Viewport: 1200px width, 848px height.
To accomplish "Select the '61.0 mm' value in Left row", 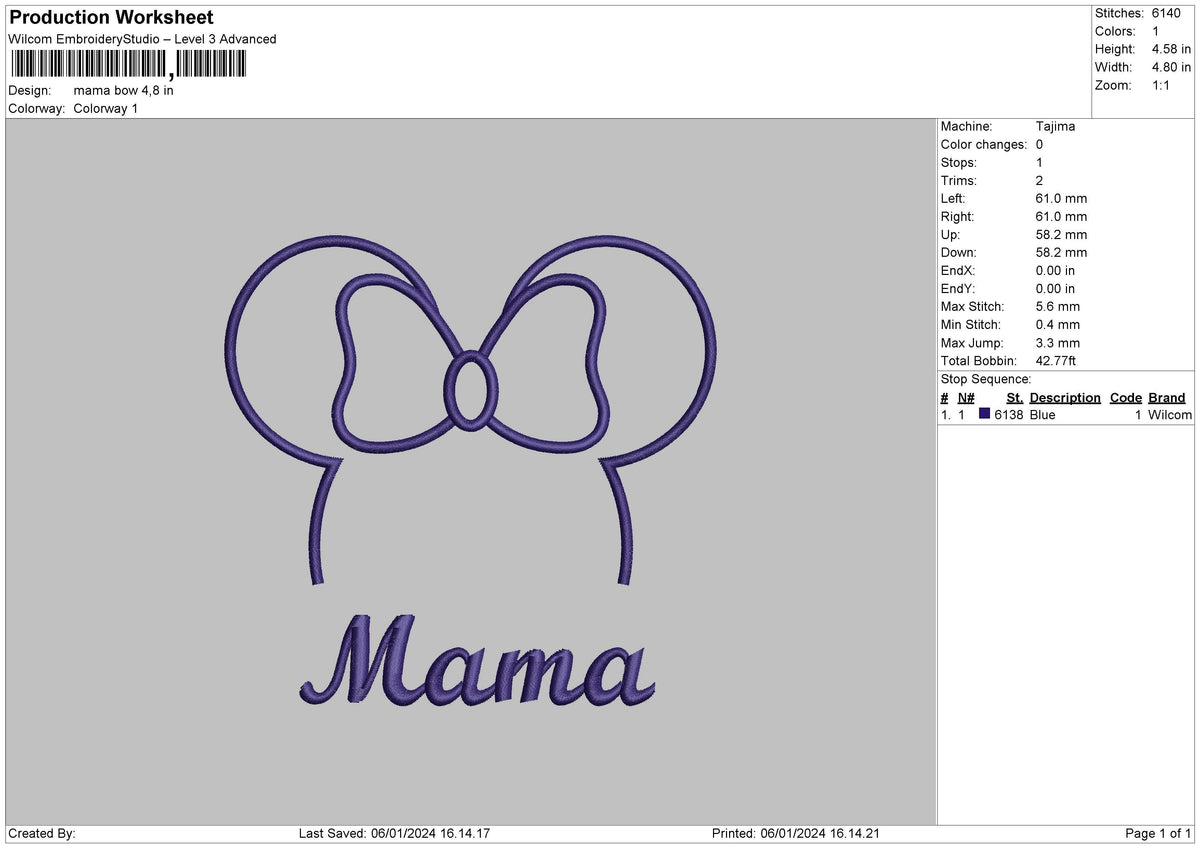I will 1061,199.
